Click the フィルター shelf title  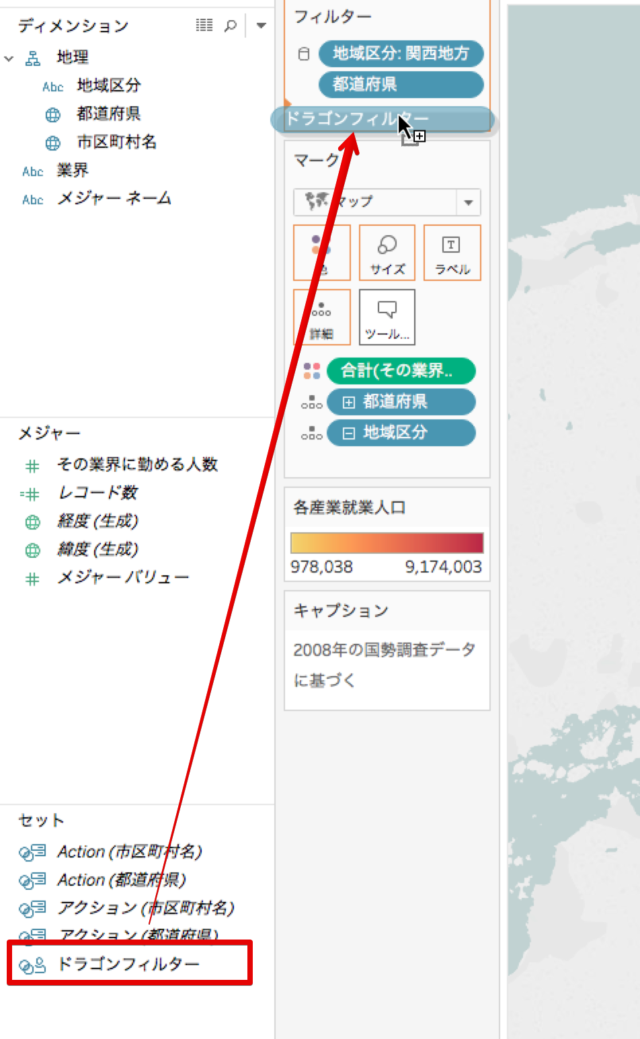[x=333, y=17]
